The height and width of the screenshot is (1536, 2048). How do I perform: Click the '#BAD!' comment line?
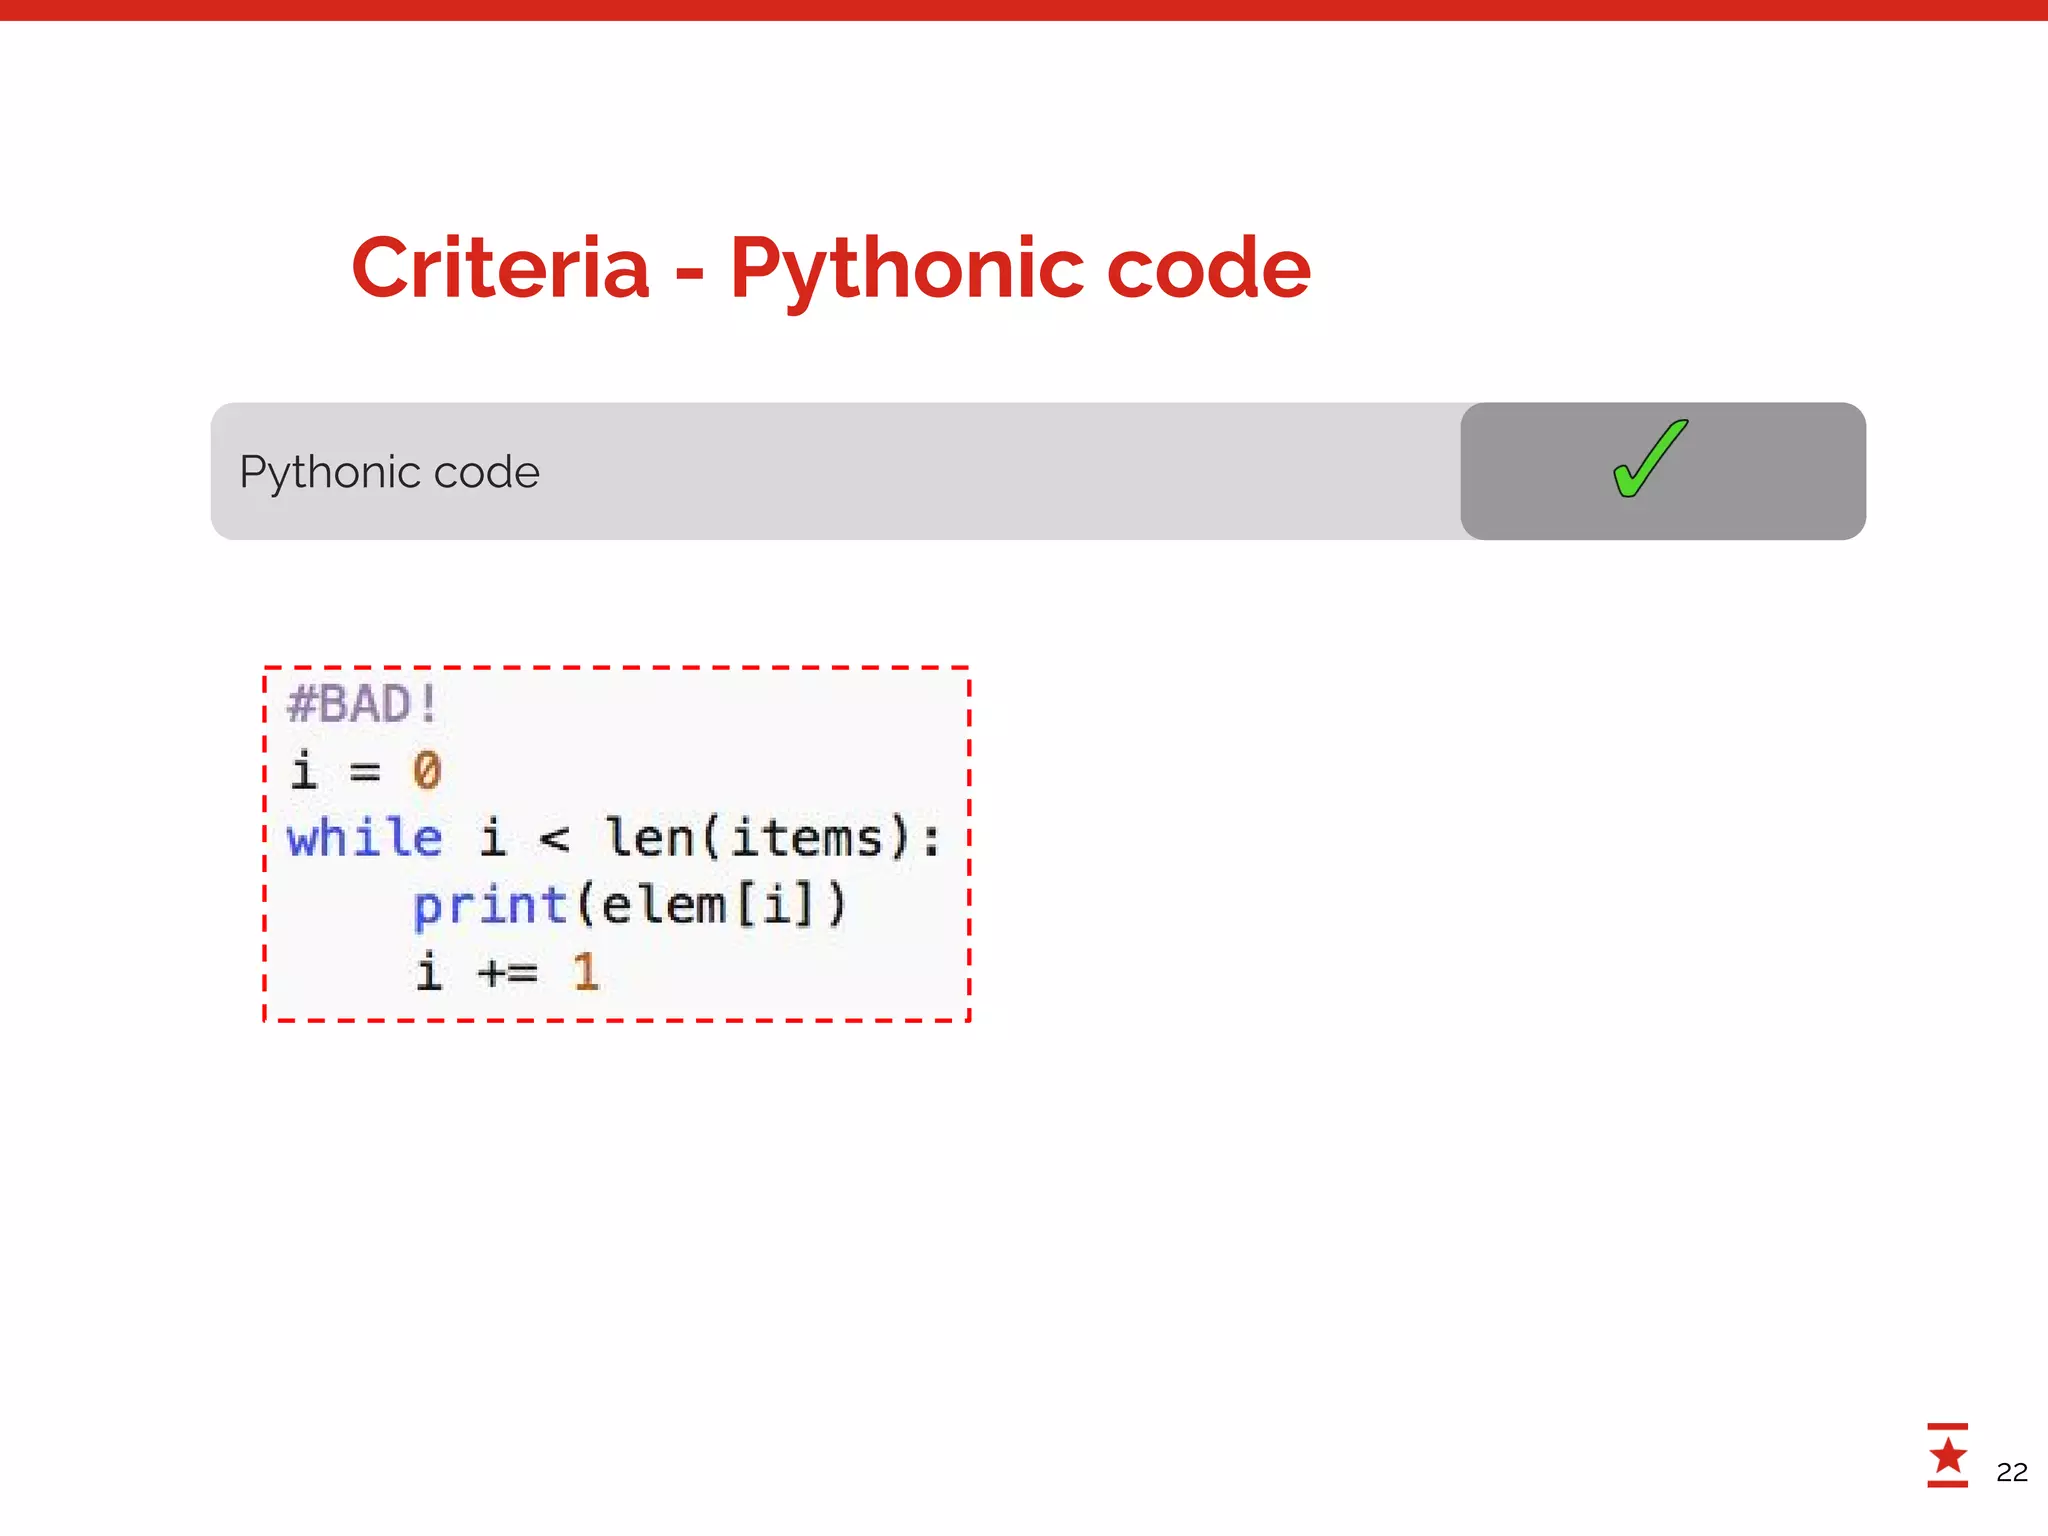pos(362,703)
